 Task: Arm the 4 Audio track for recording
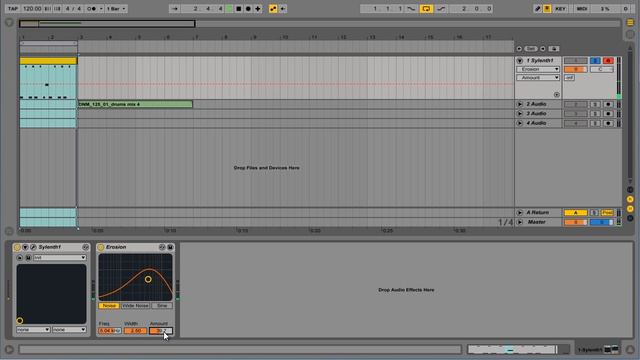point(608,123)
